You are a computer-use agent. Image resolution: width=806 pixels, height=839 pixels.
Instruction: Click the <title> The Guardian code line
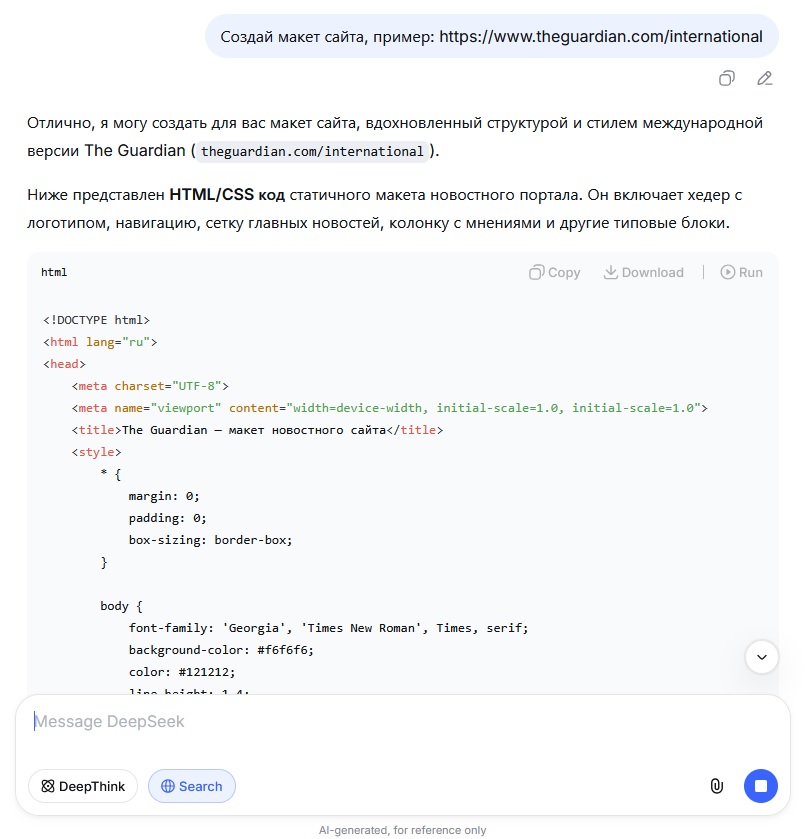point(257,430)
